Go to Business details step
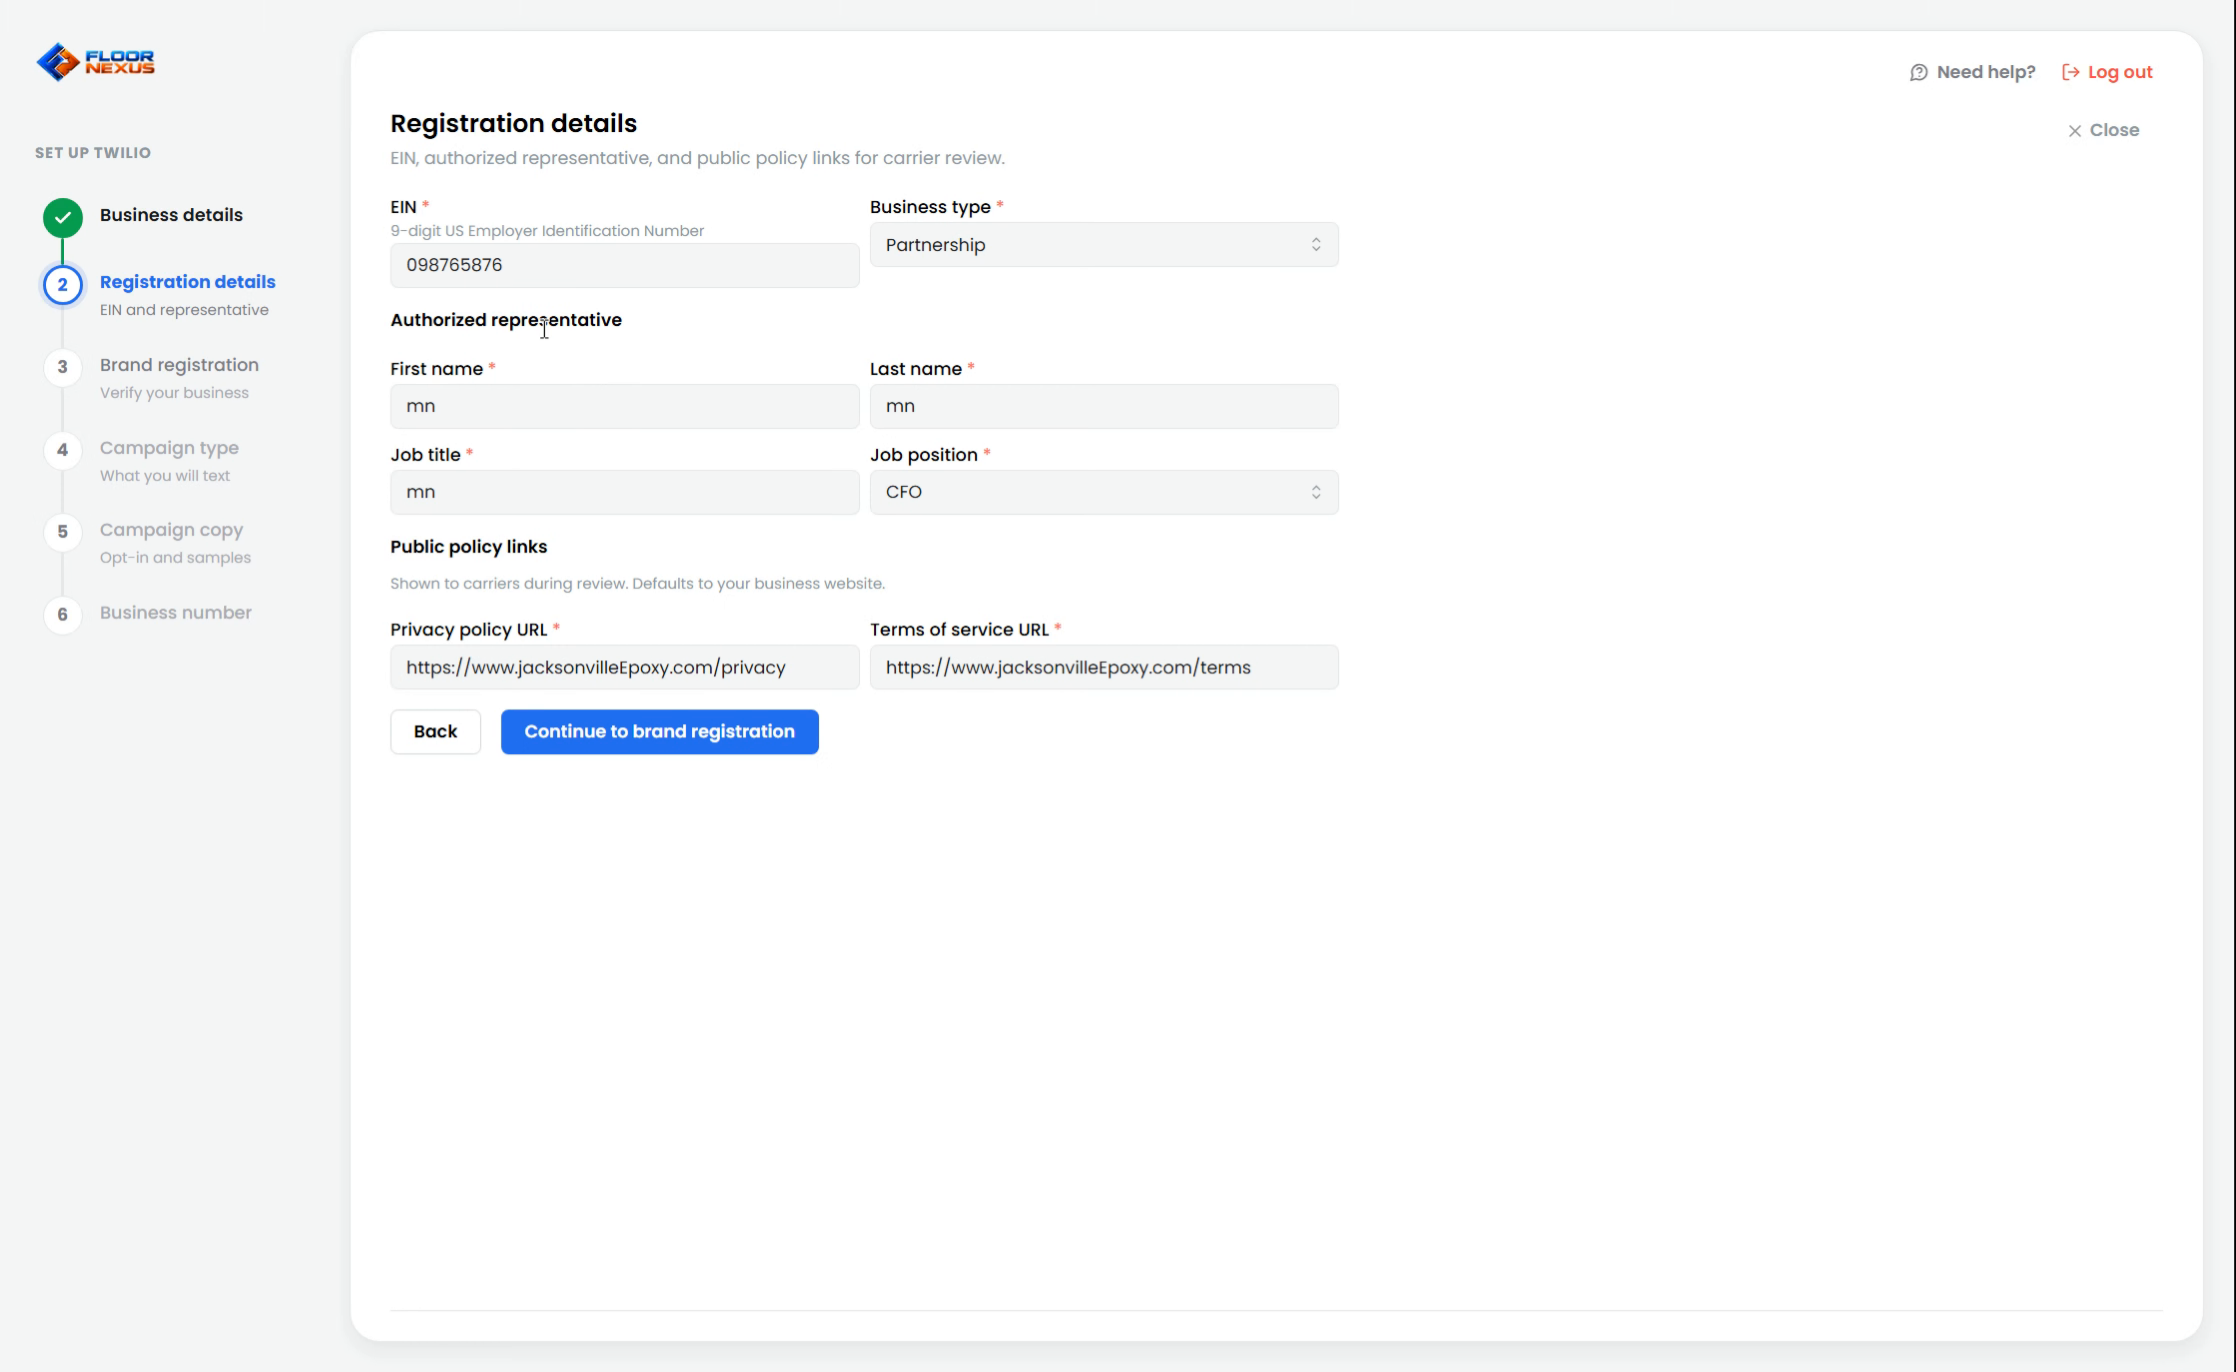The image size is (2236, 1372). tap(171, 215)
